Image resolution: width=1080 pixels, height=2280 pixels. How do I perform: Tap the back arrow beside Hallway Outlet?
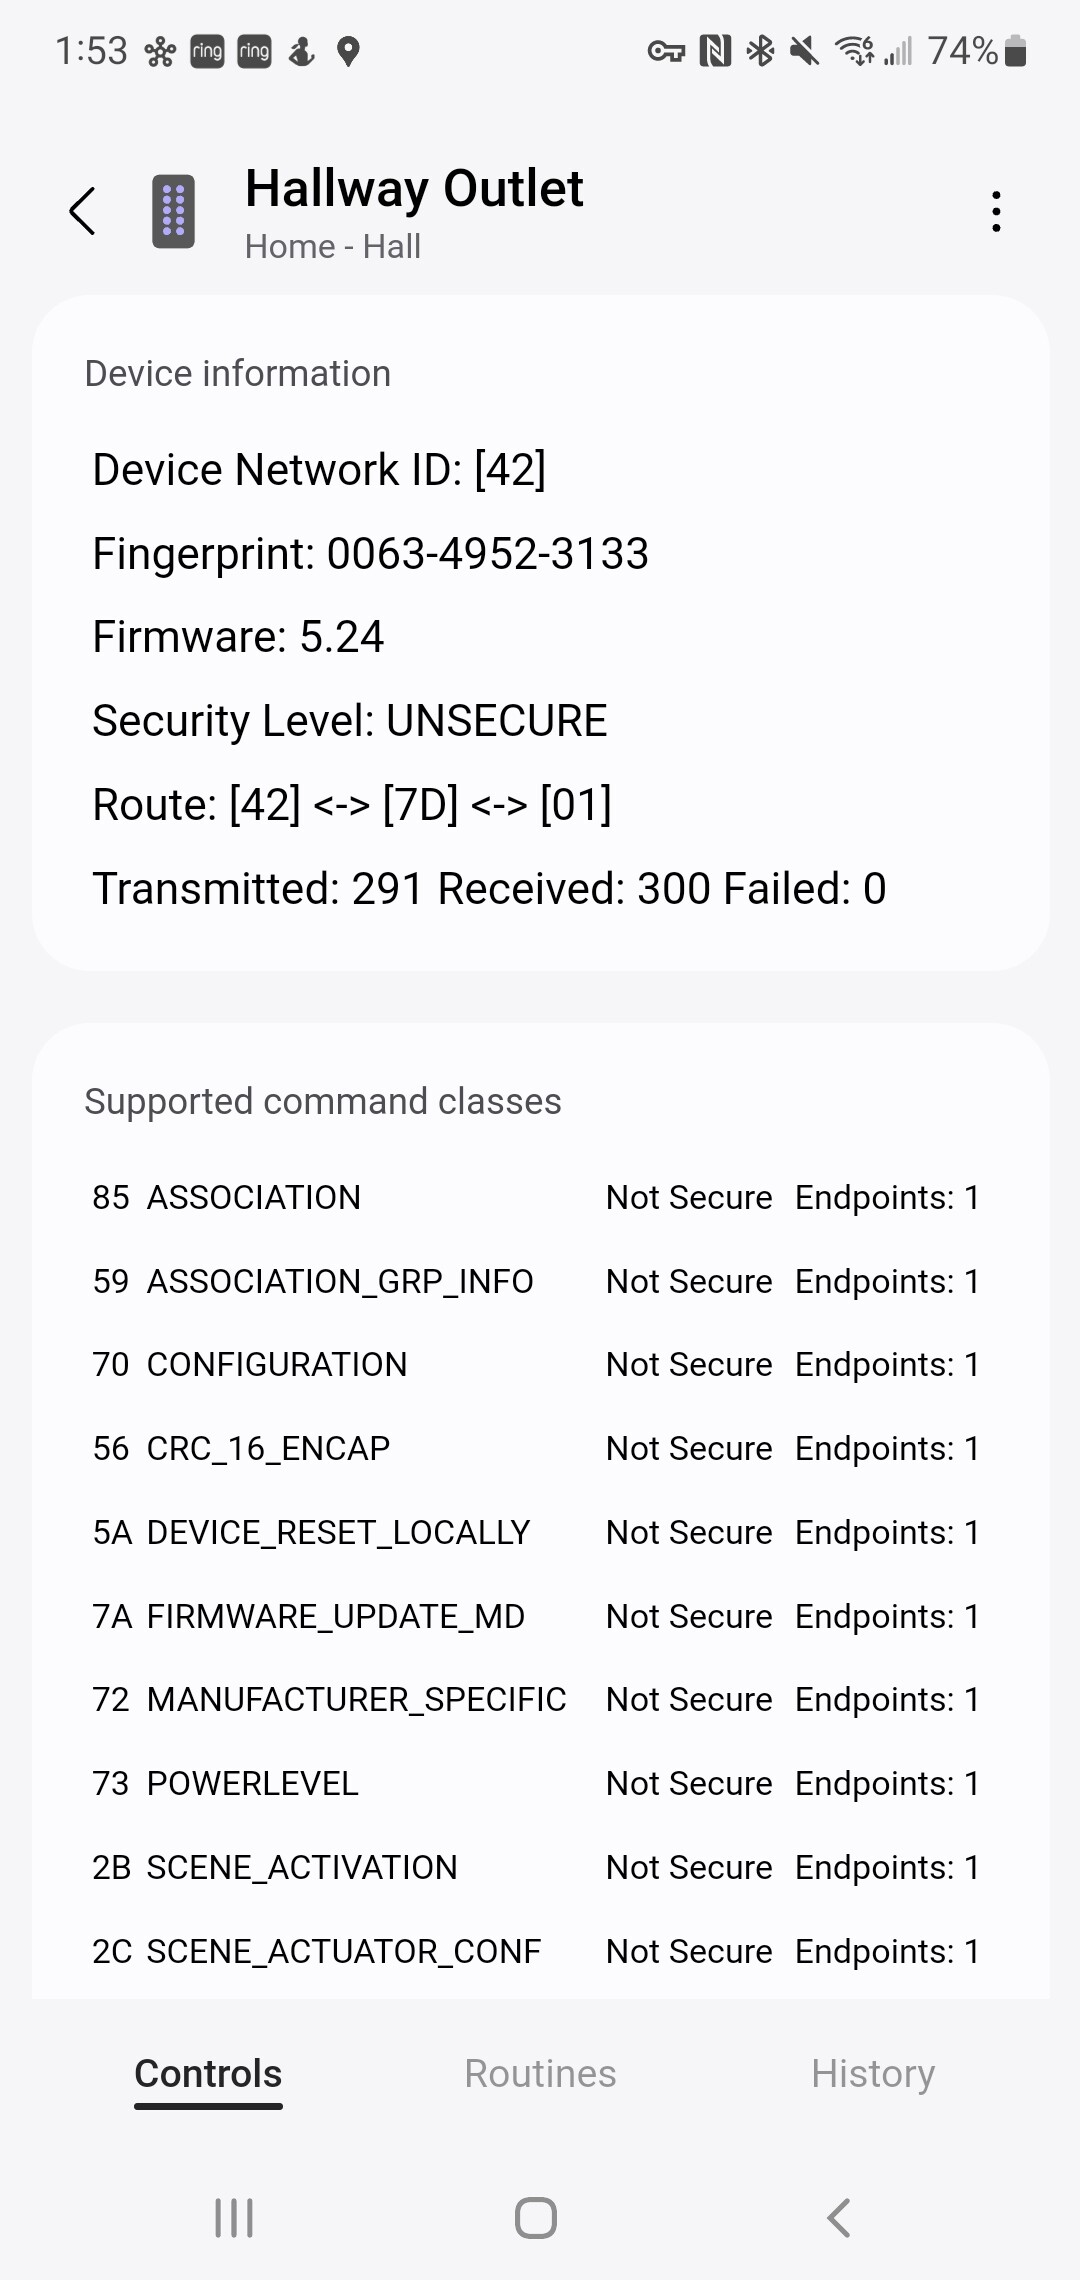click(x=83, y=211)
